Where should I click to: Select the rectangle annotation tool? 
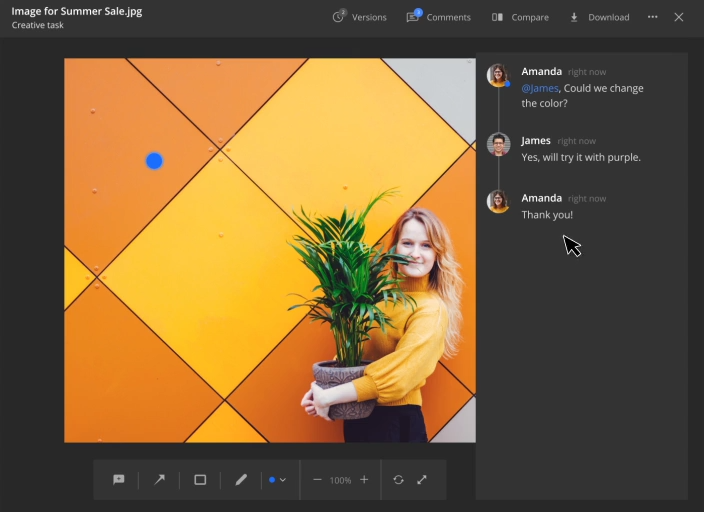[x=200, y=480]
